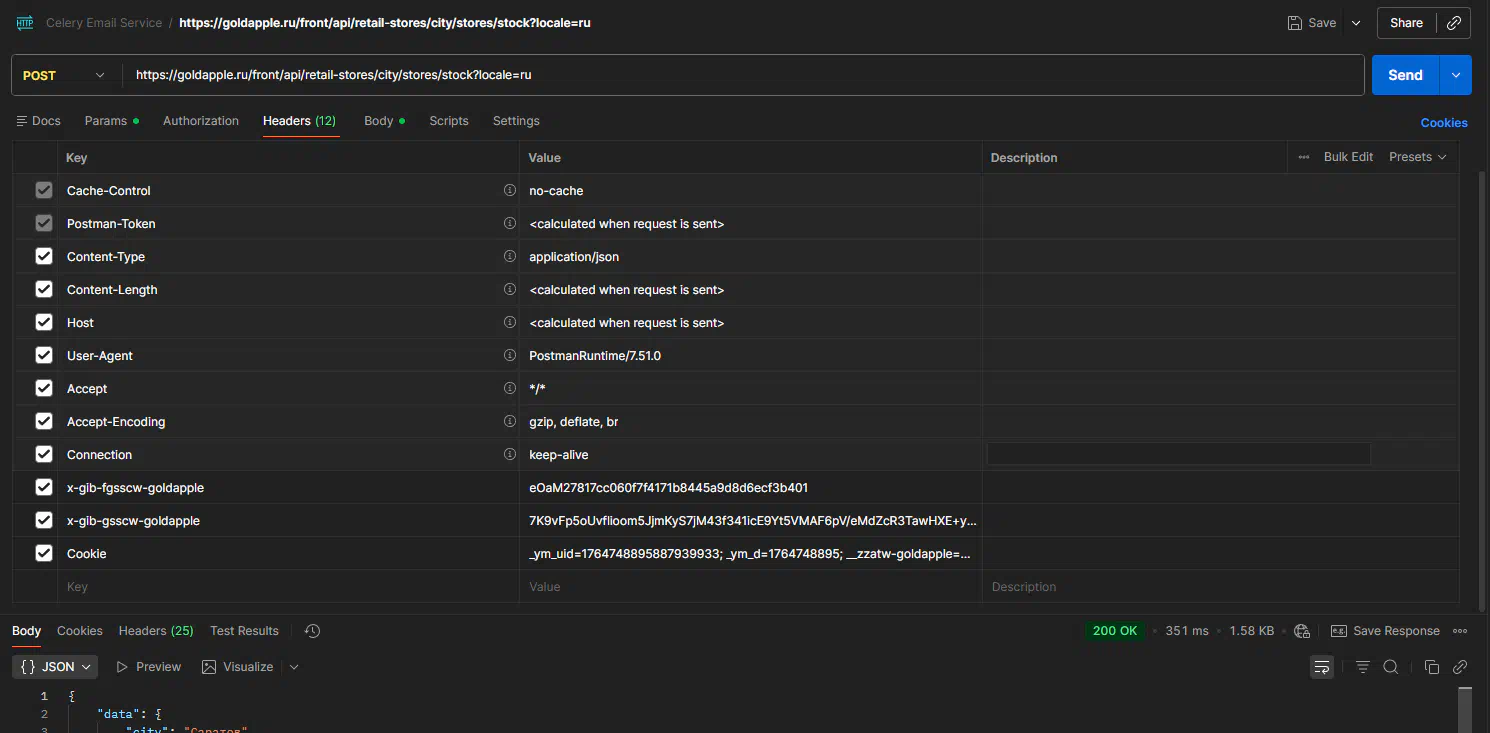Click the blue Send button
The width and height of the screenshot is (1490, 733).
(x=1405, y=75)
